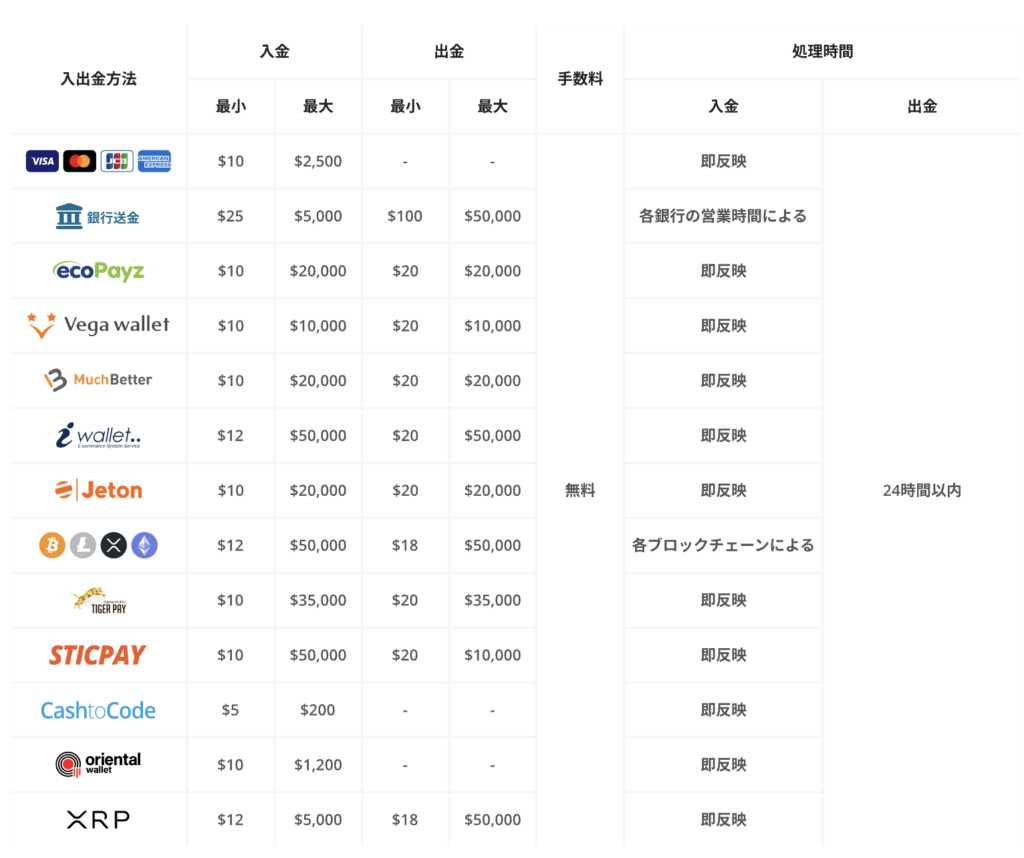
Task: Click the 入出金方法 column header
Action: coord(99,79)
